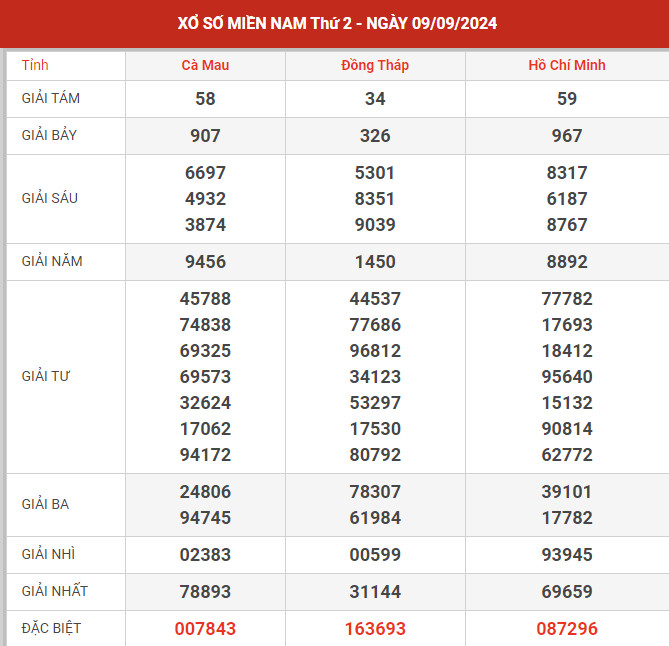Click giải tư number 62772
This screenshot has height=646, width=669.
point(567,455)
